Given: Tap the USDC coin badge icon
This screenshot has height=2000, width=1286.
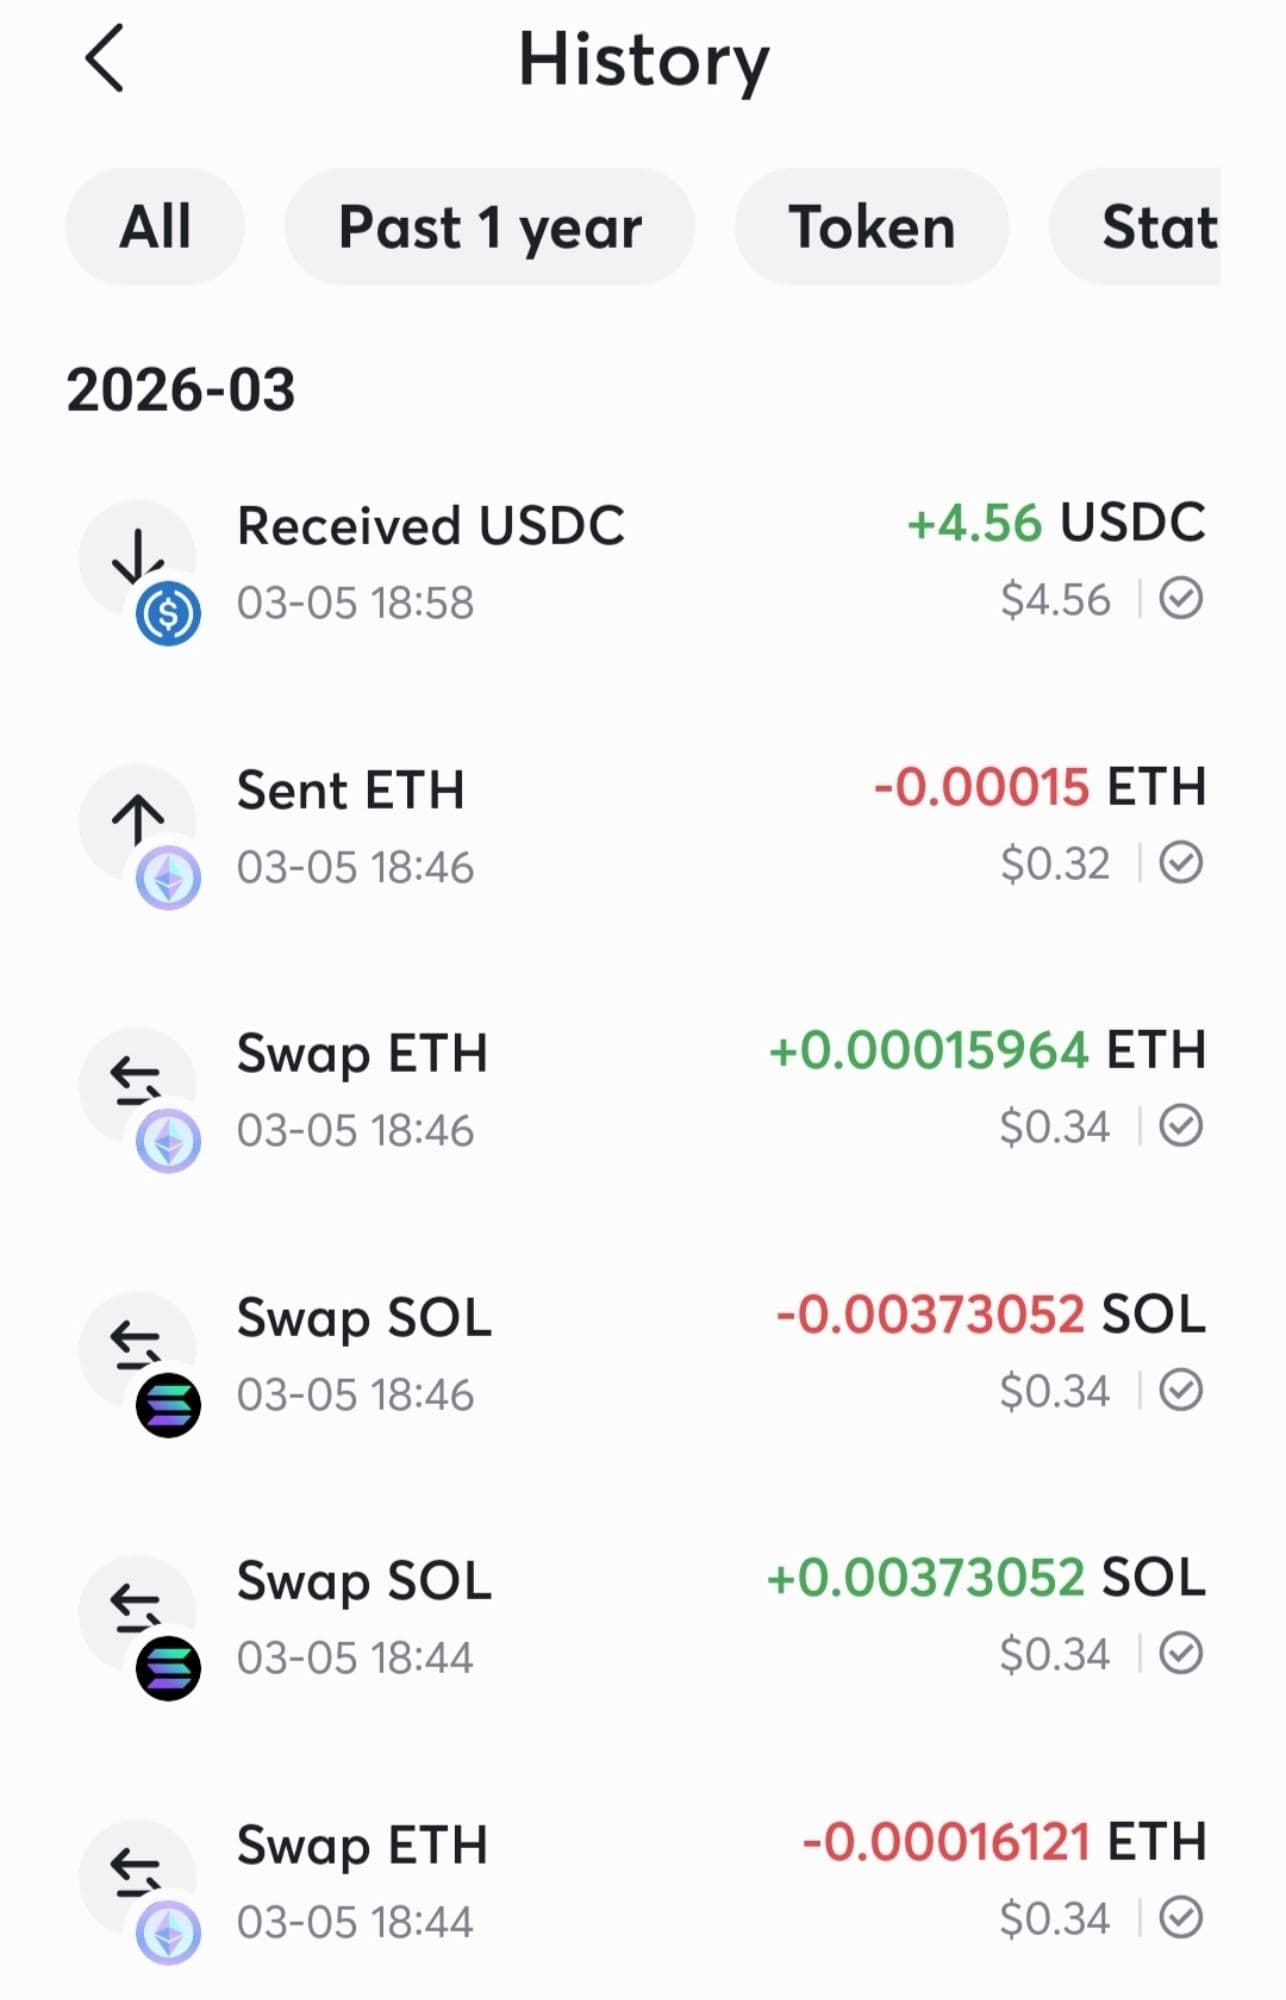Looking at the screenshot, I should point(168,613).
